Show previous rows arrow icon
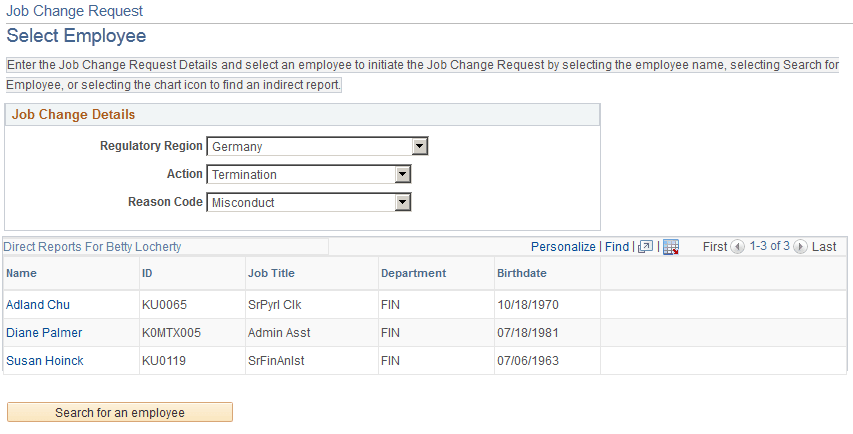 click(x=737, y=247)
